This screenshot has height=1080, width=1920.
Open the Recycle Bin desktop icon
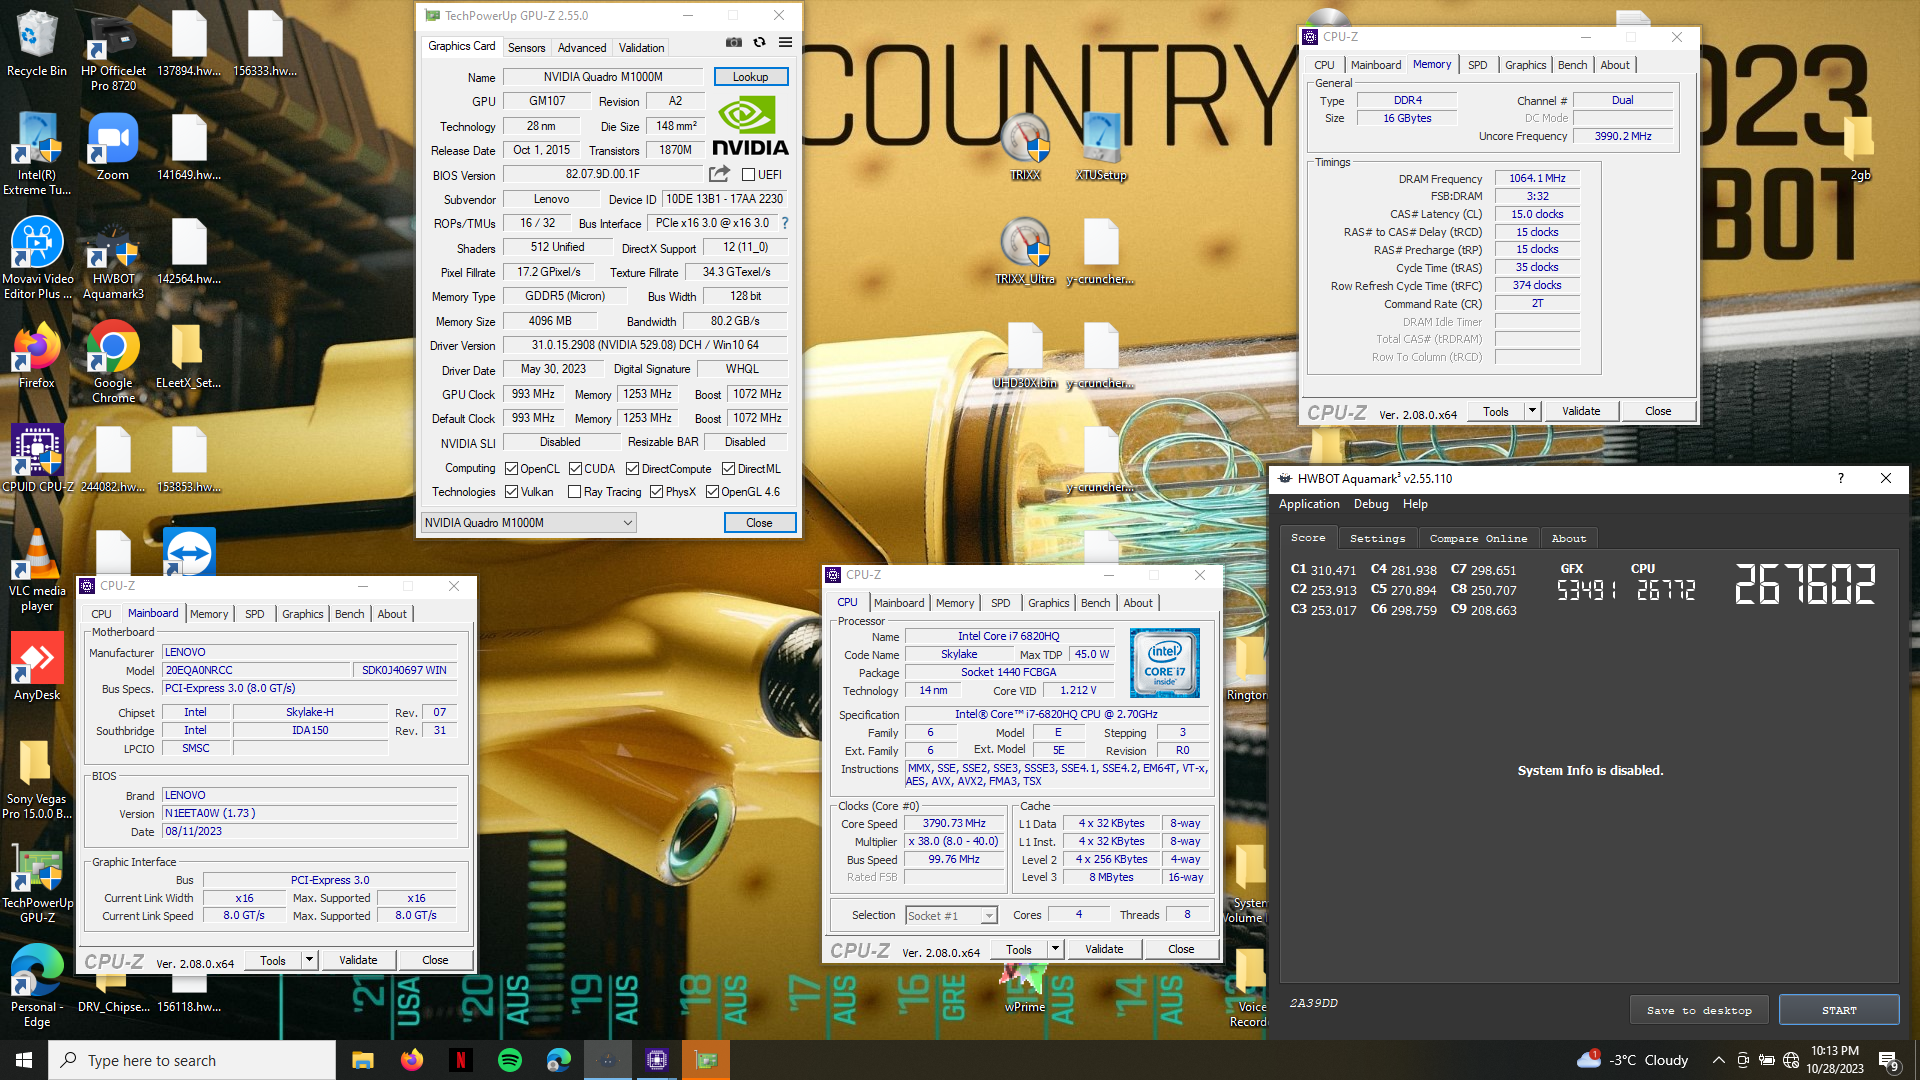[37, 45]
